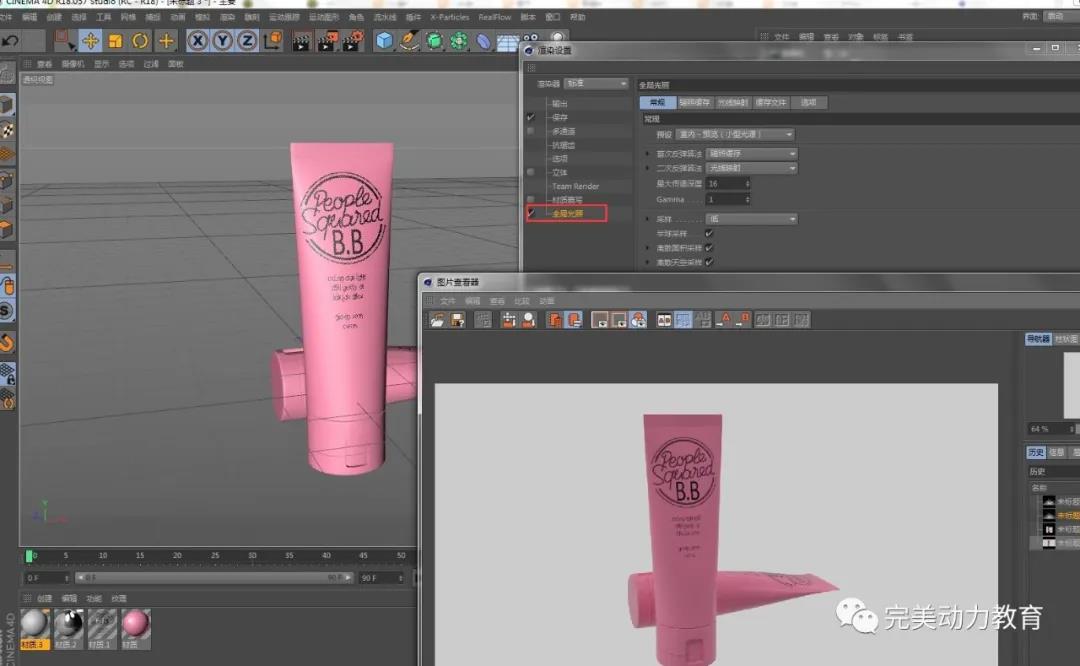Select 全局光照 in render settings list
Screen dimensions: 1080x666
(567, 213)
